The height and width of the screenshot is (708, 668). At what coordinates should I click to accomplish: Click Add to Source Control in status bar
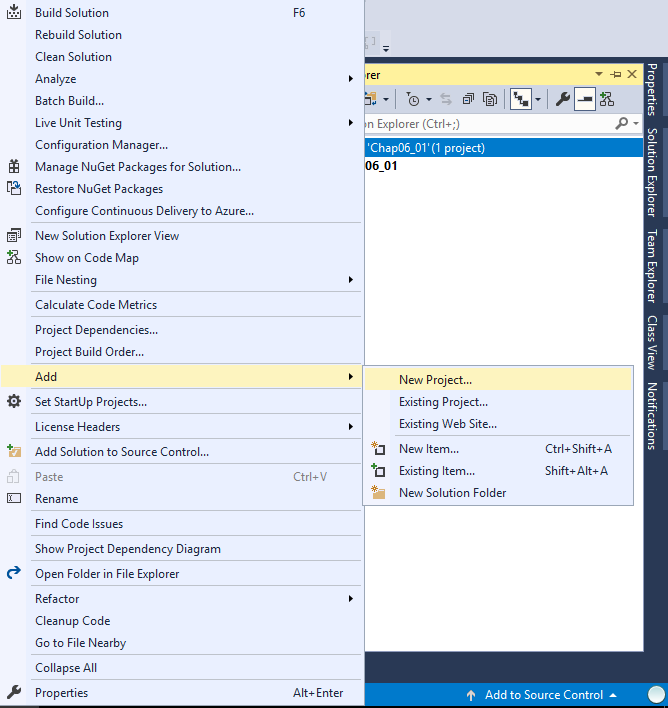[x=543, y=695]
